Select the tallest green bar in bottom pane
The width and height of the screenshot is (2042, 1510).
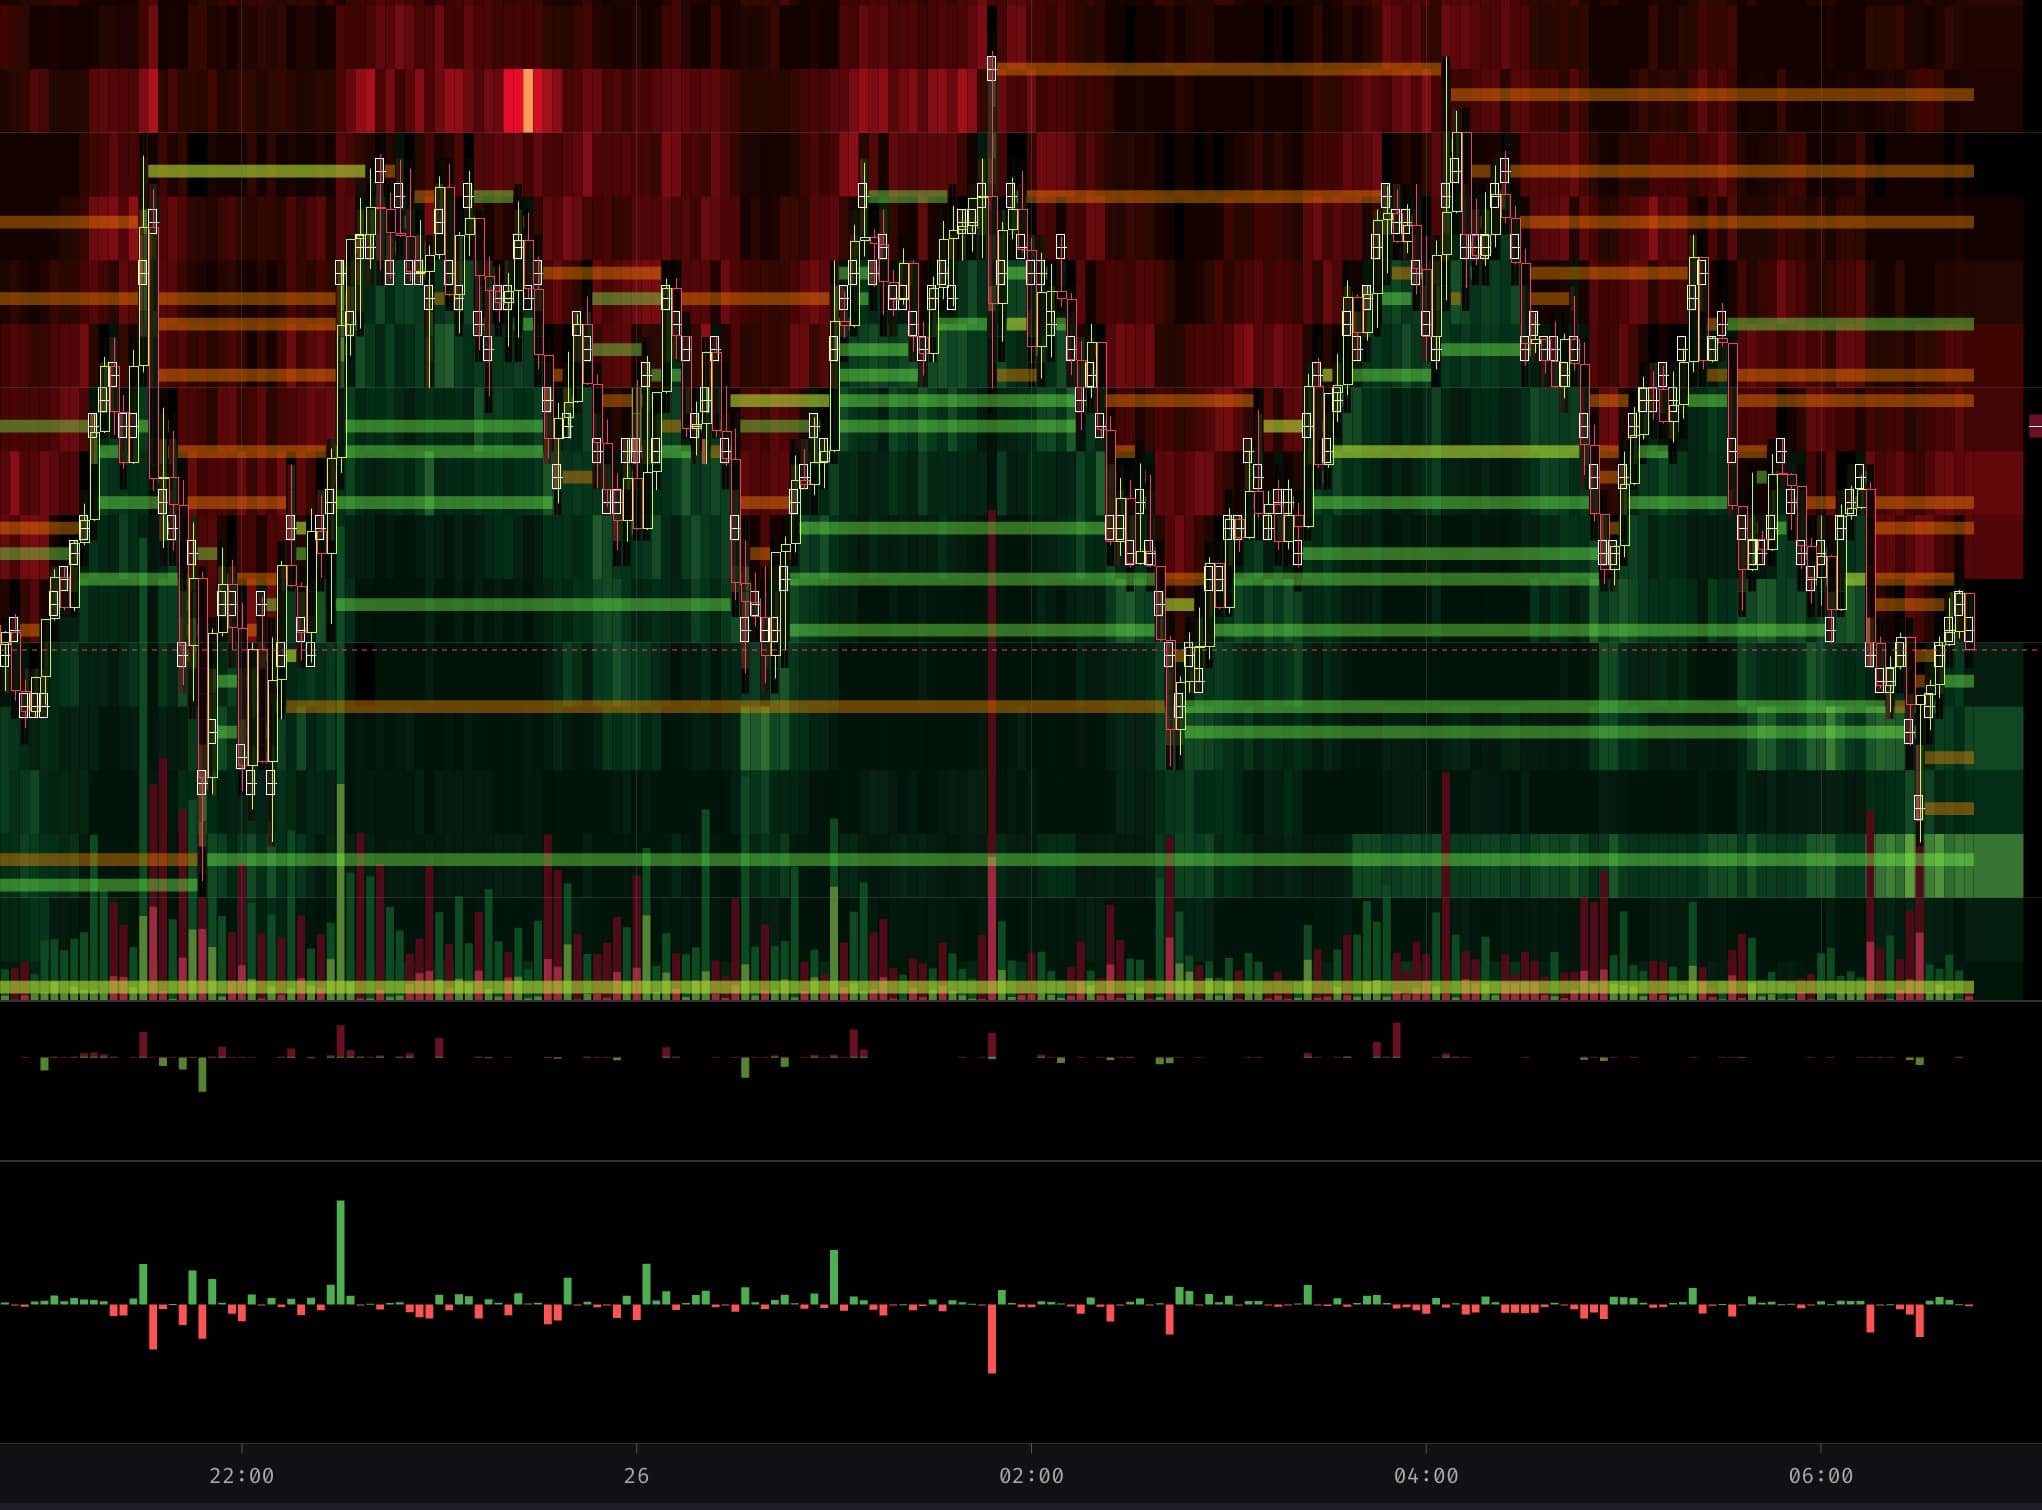click(341, 1250)
